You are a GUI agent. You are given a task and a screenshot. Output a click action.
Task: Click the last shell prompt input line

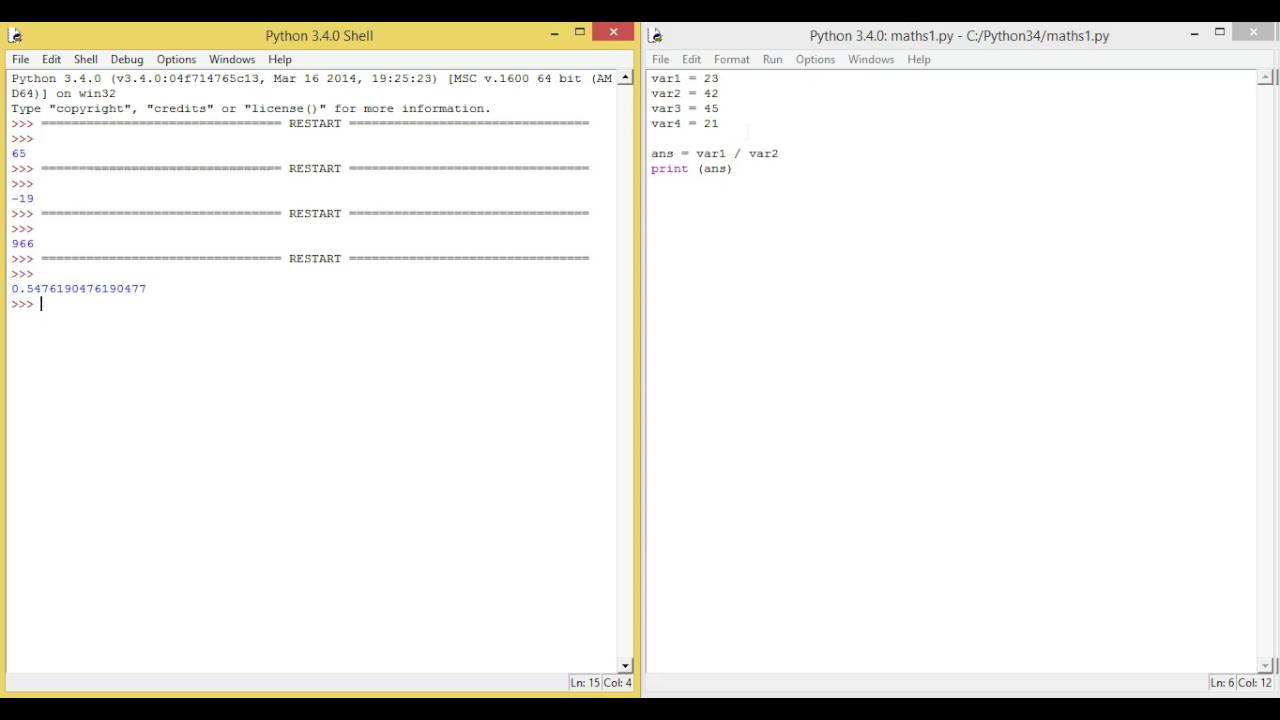313,304
